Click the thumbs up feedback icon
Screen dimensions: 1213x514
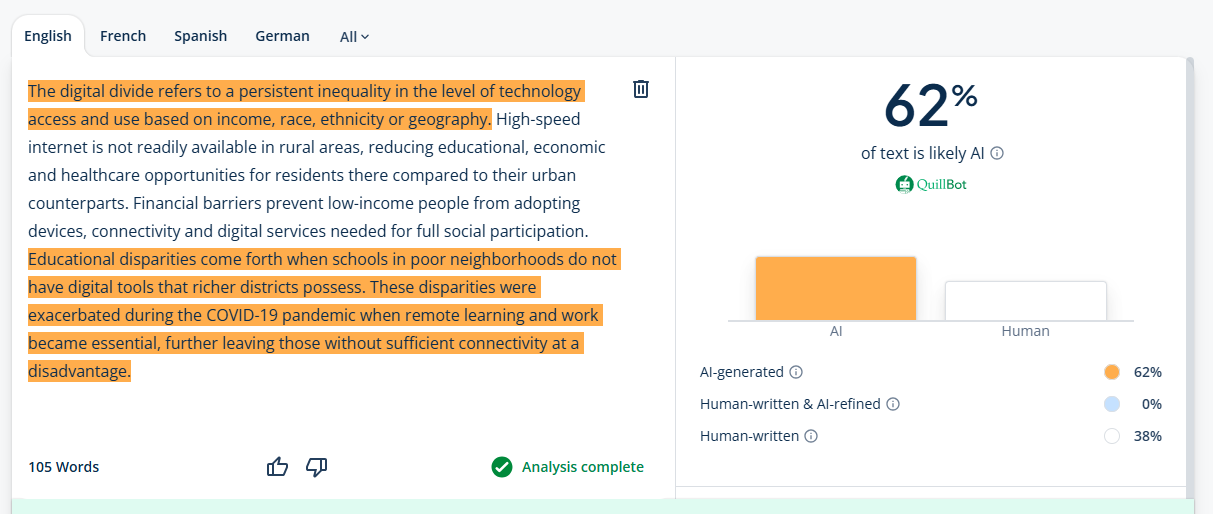(x=277, y=467)
